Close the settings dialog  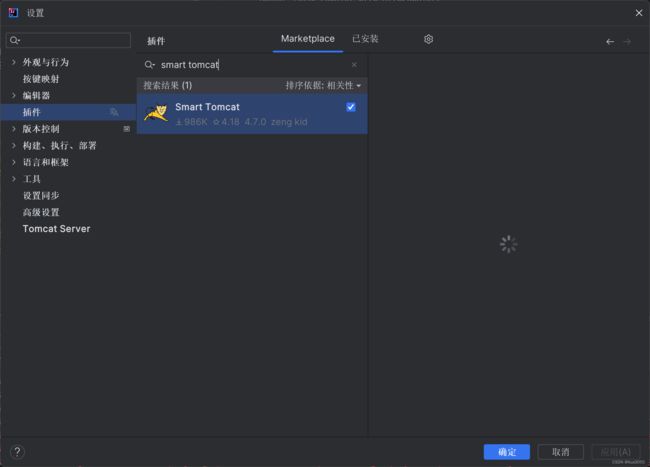click(639, 13)
